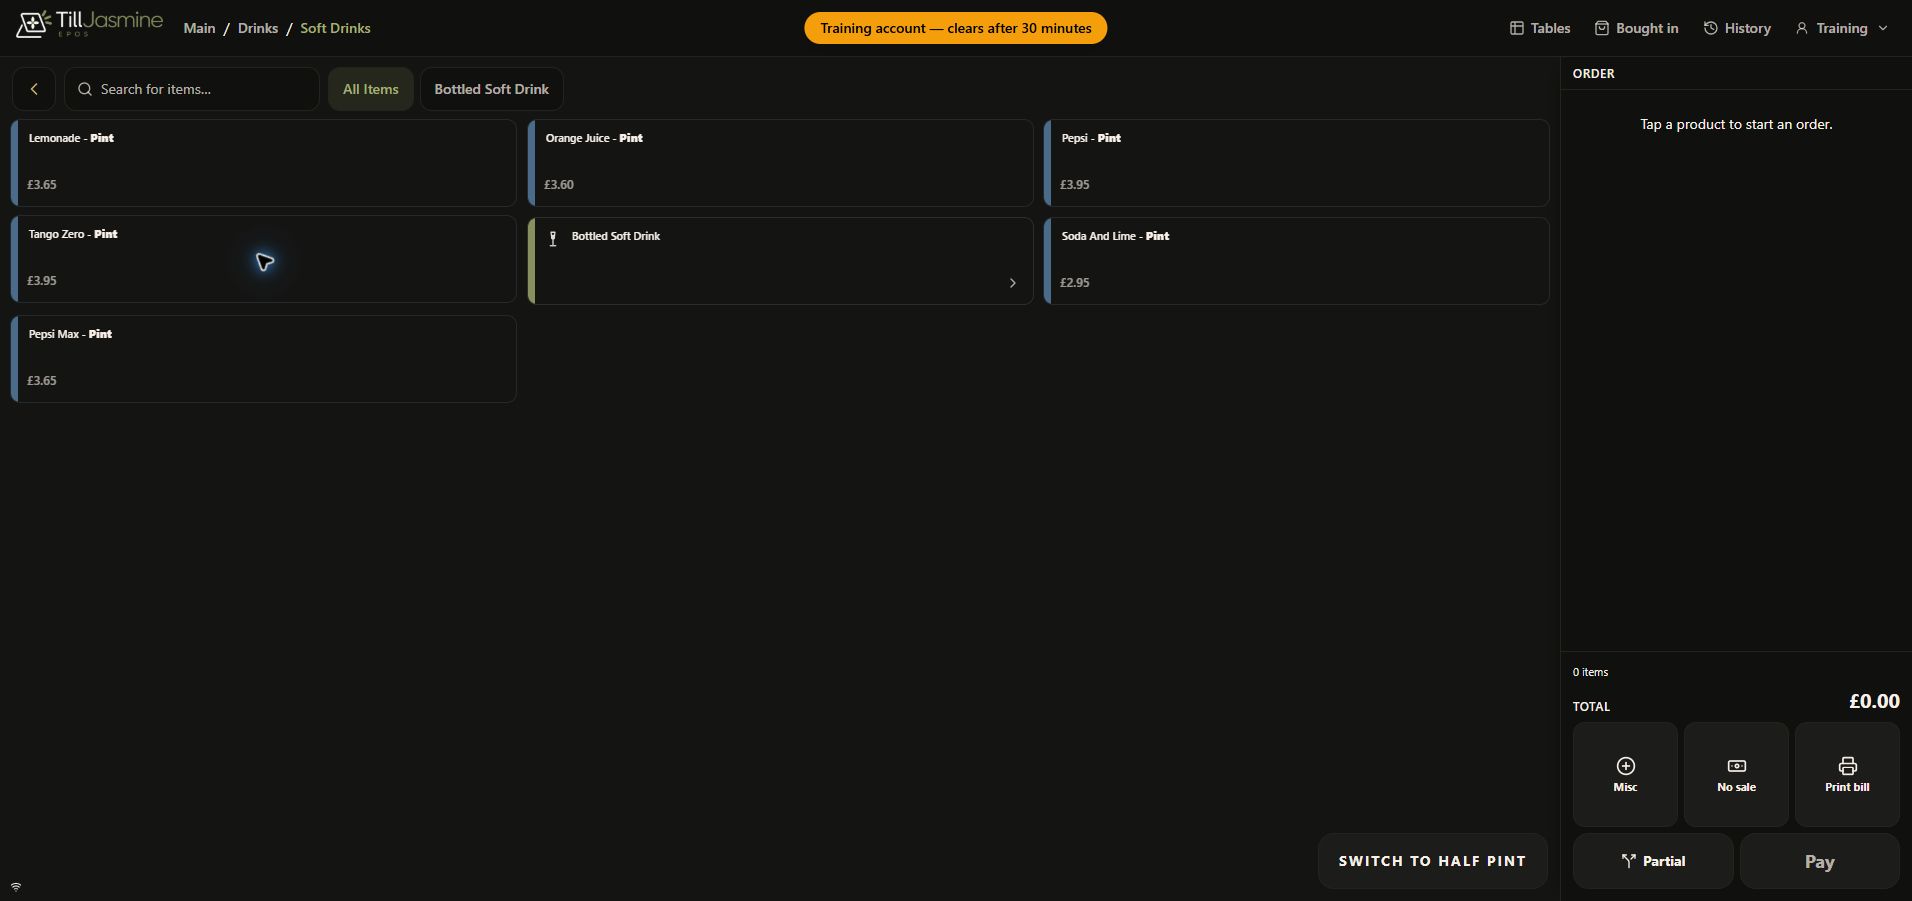
Task: Select the Bottled Soft Drink filter tab
Action: (491, 89)
